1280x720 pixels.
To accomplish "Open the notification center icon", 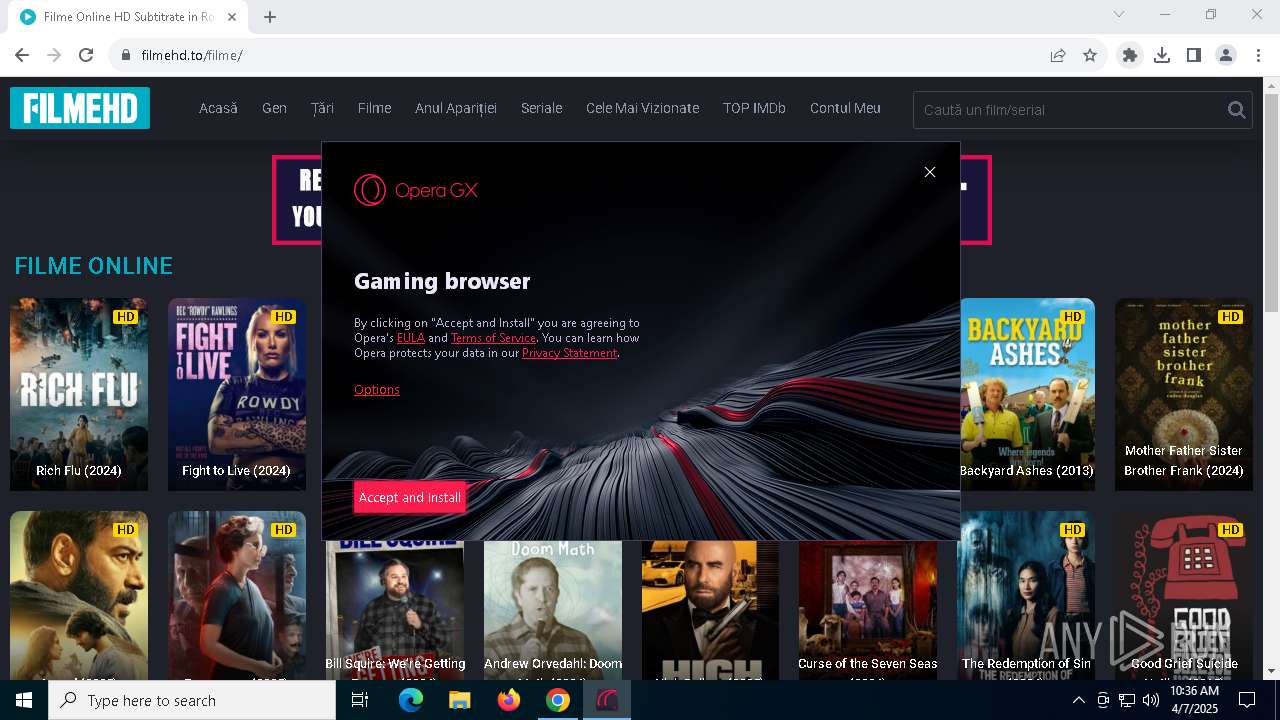I will click(1247, 700).
